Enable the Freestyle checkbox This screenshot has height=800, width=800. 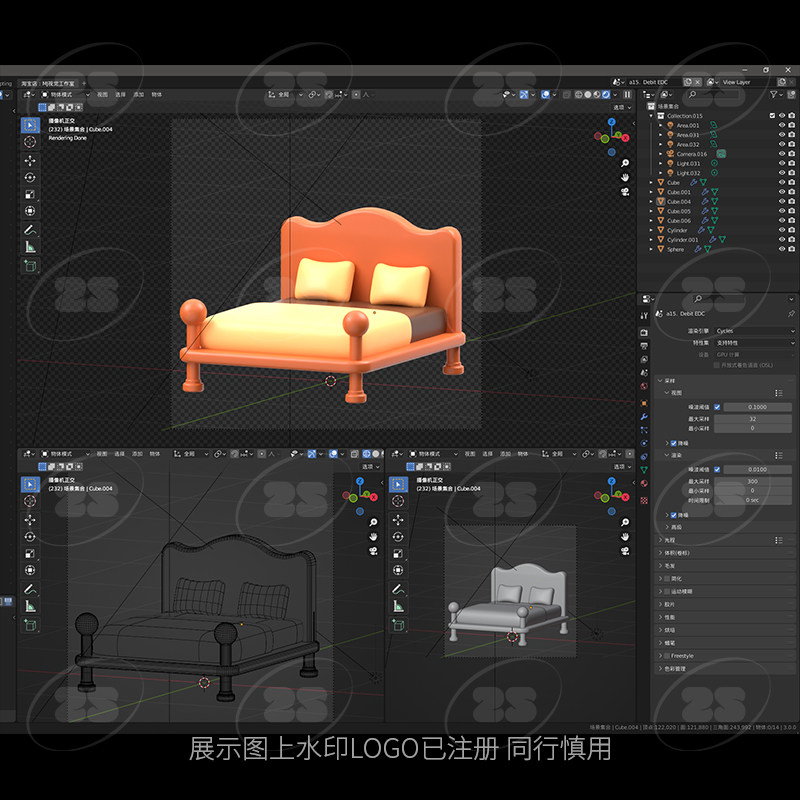(667, 656)
